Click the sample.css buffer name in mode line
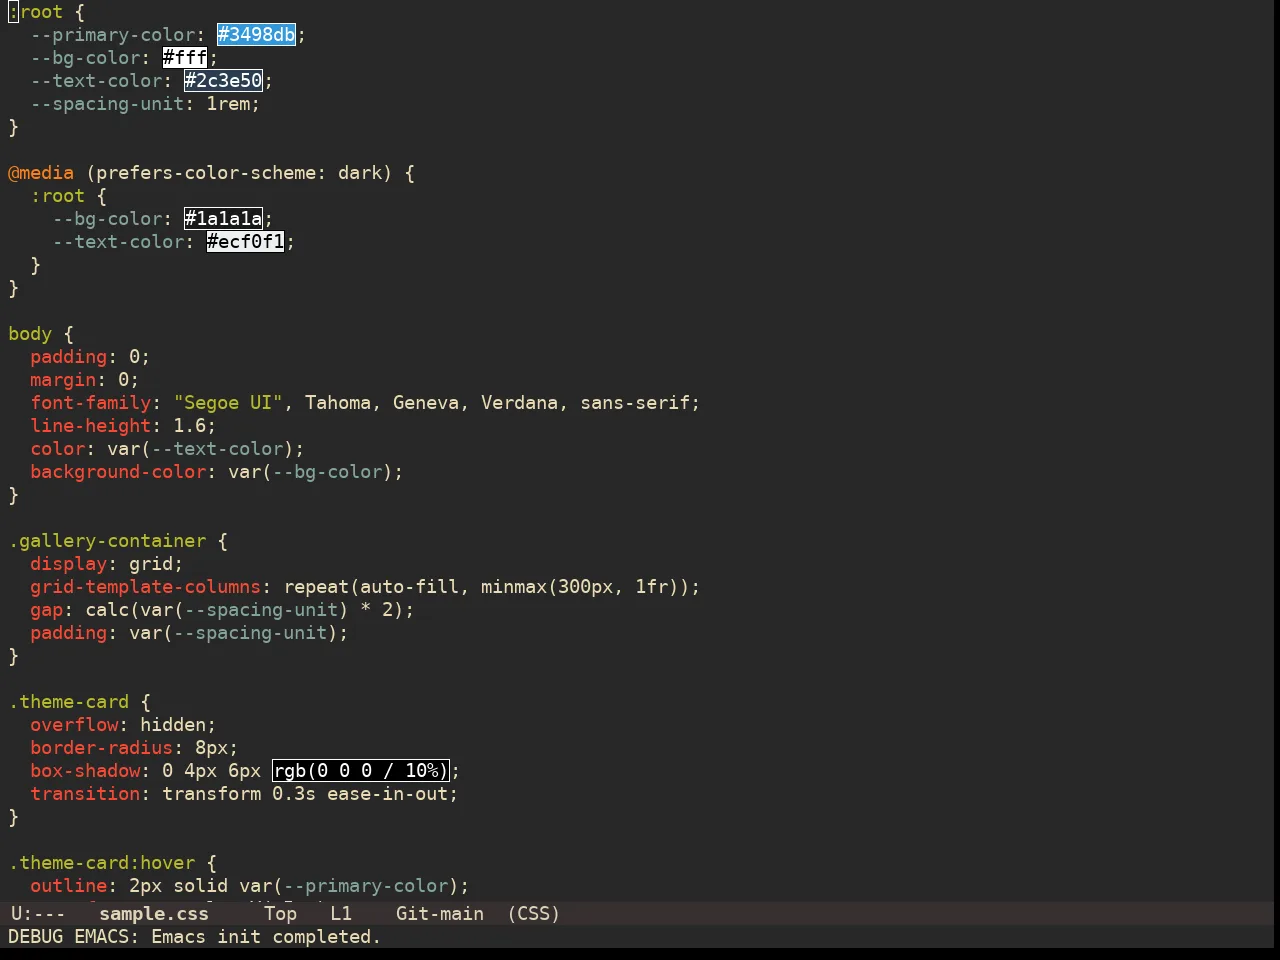Image resolution: width=1280 pixels, height=960 pixels. coord(154,914)
